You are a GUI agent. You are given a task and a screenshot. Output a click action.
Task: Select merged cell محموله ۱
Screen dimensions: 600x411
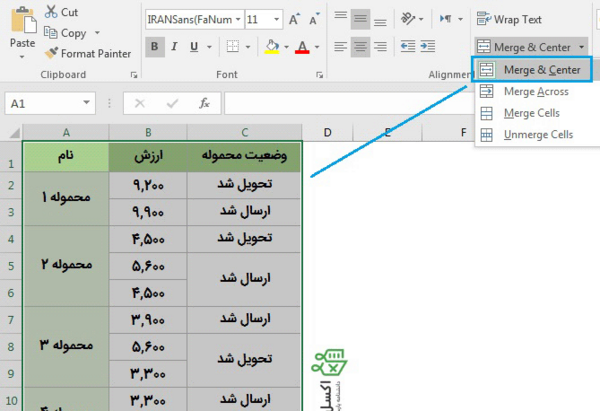pos(66,198)
